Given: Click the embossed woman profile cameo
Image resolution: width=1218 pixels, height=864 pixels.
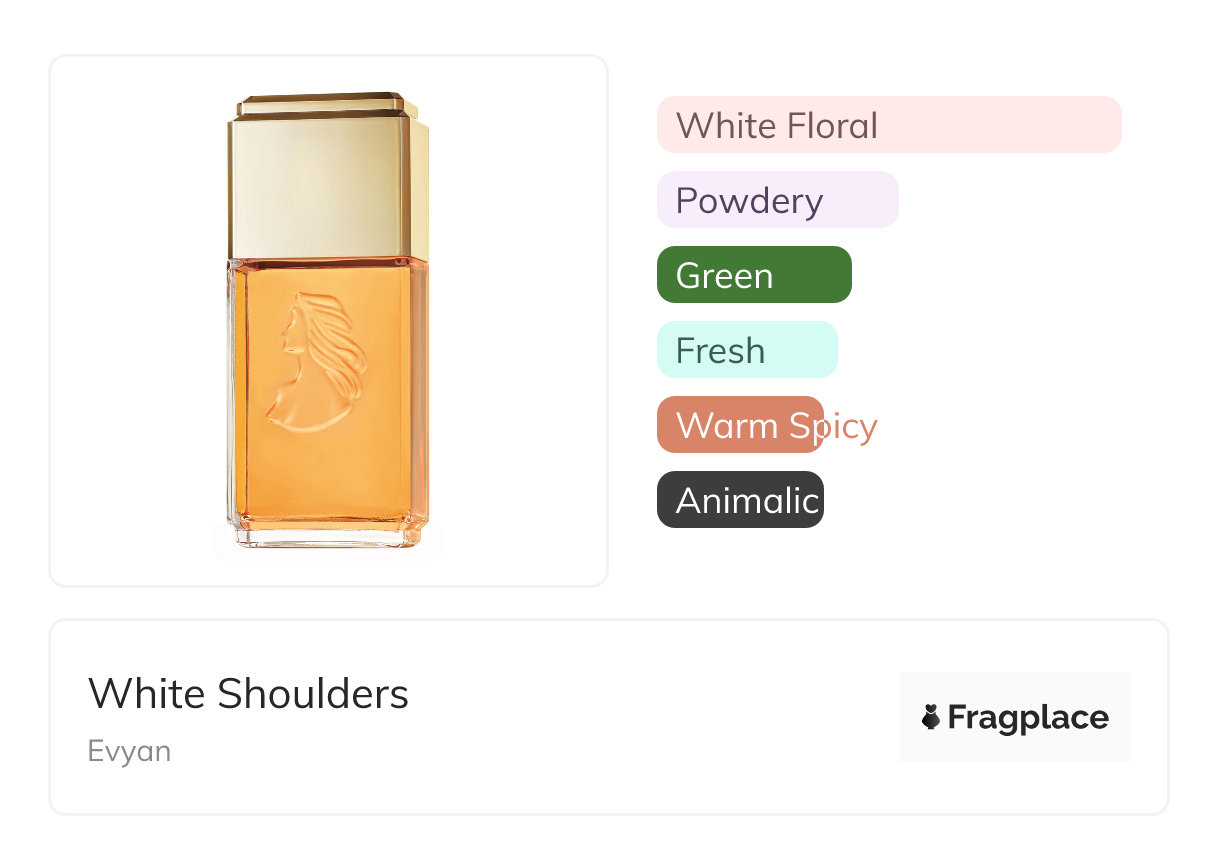Looking at the screenshot, I should coord(314,362).
